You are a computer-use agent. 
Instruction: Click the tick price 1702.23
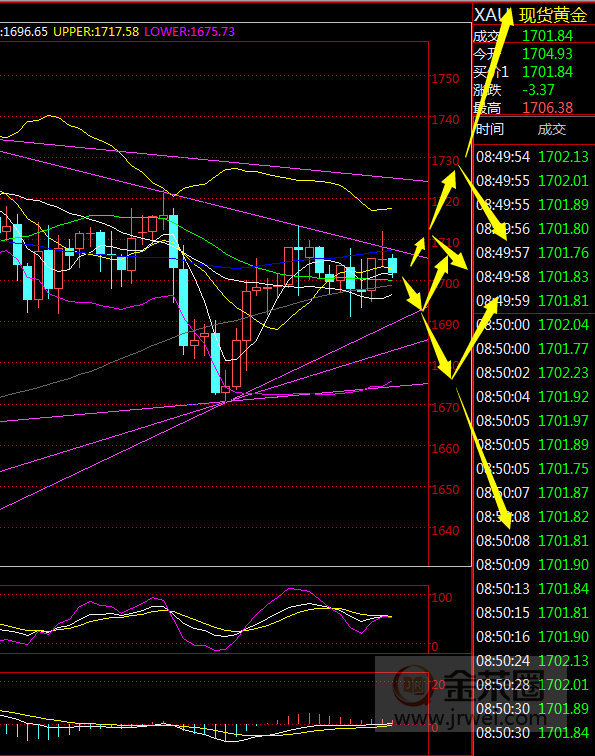pyautogui.click(x=563, y=373)
